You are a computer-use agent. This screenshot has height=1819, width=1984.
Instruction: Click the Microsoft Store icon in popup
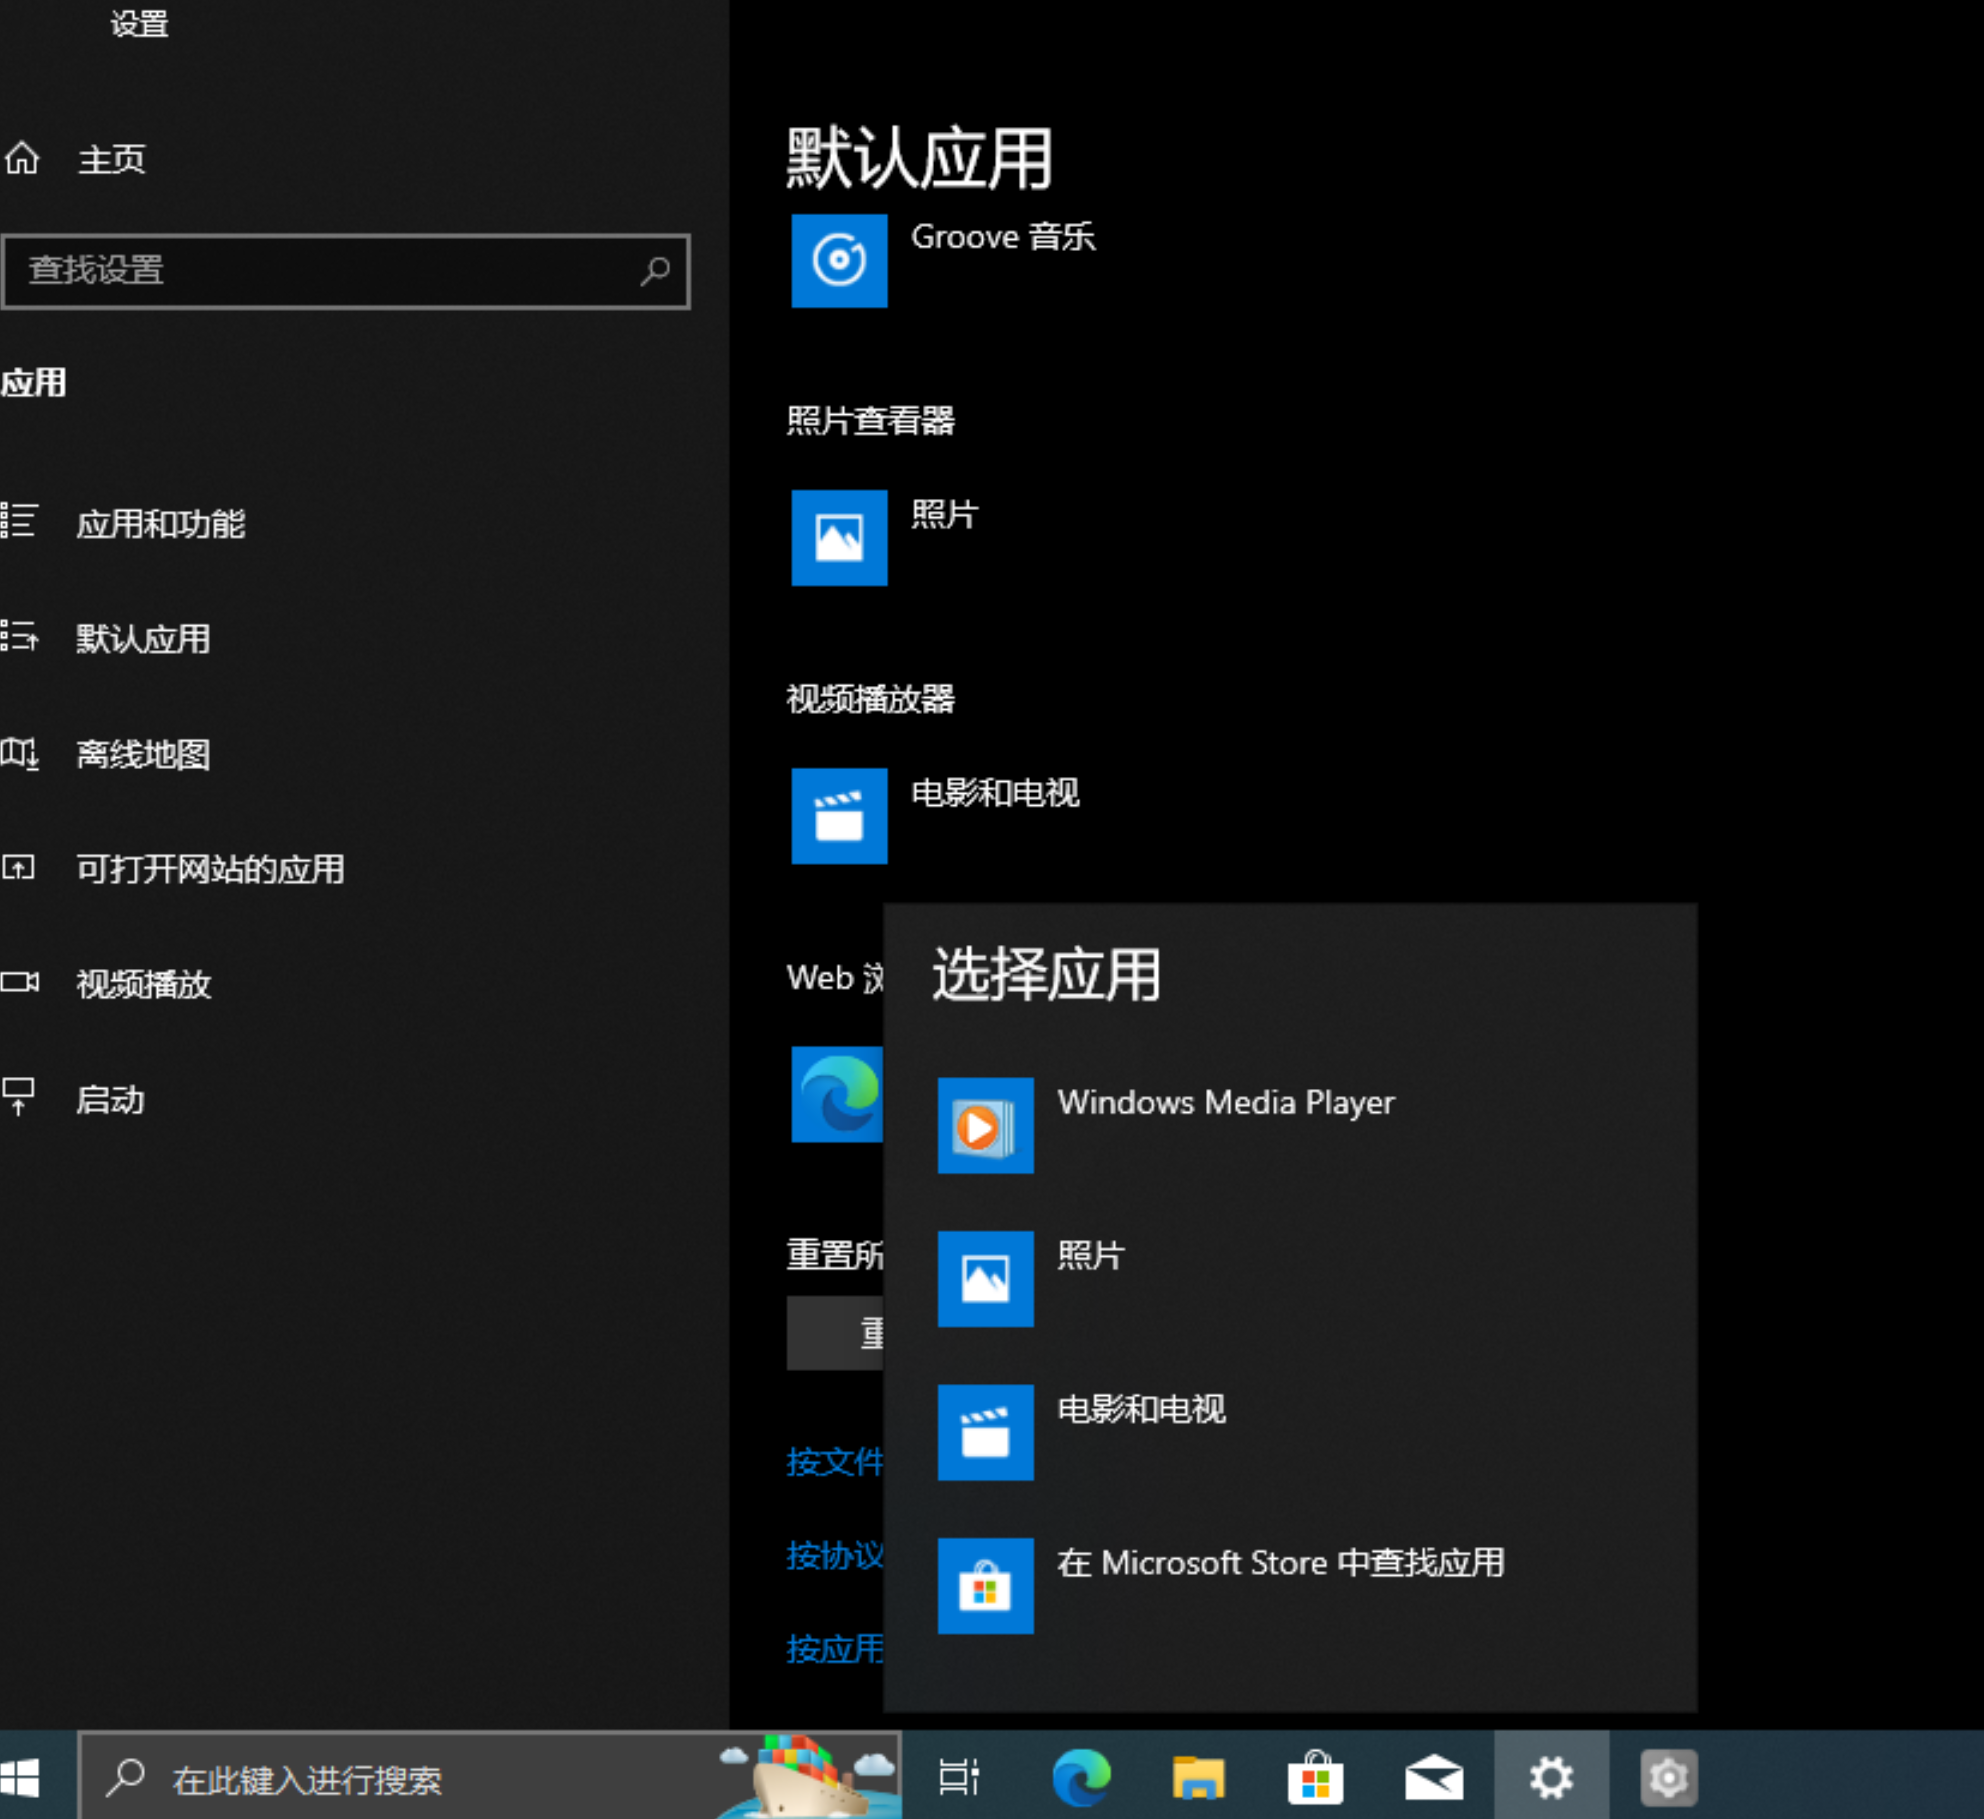tap(985, 1586)
